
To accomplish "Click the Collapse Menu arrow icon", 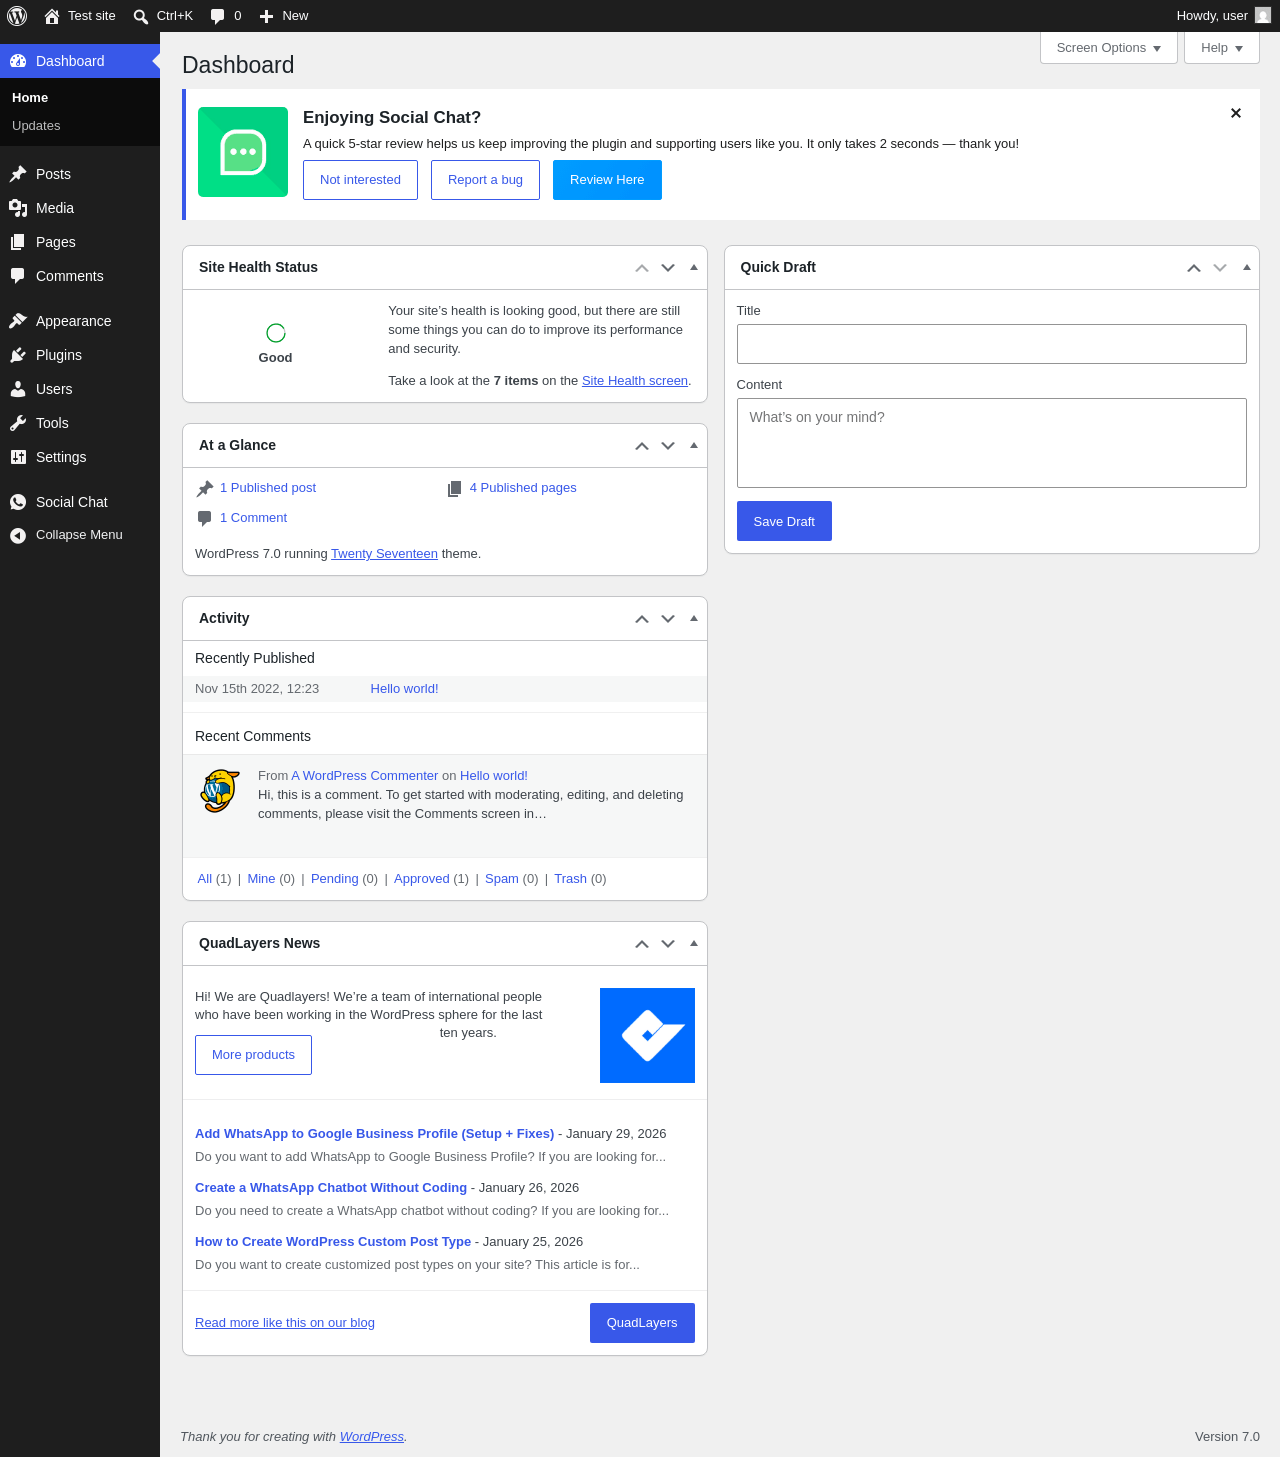I will pyautogui.click(x=18, y=536).
